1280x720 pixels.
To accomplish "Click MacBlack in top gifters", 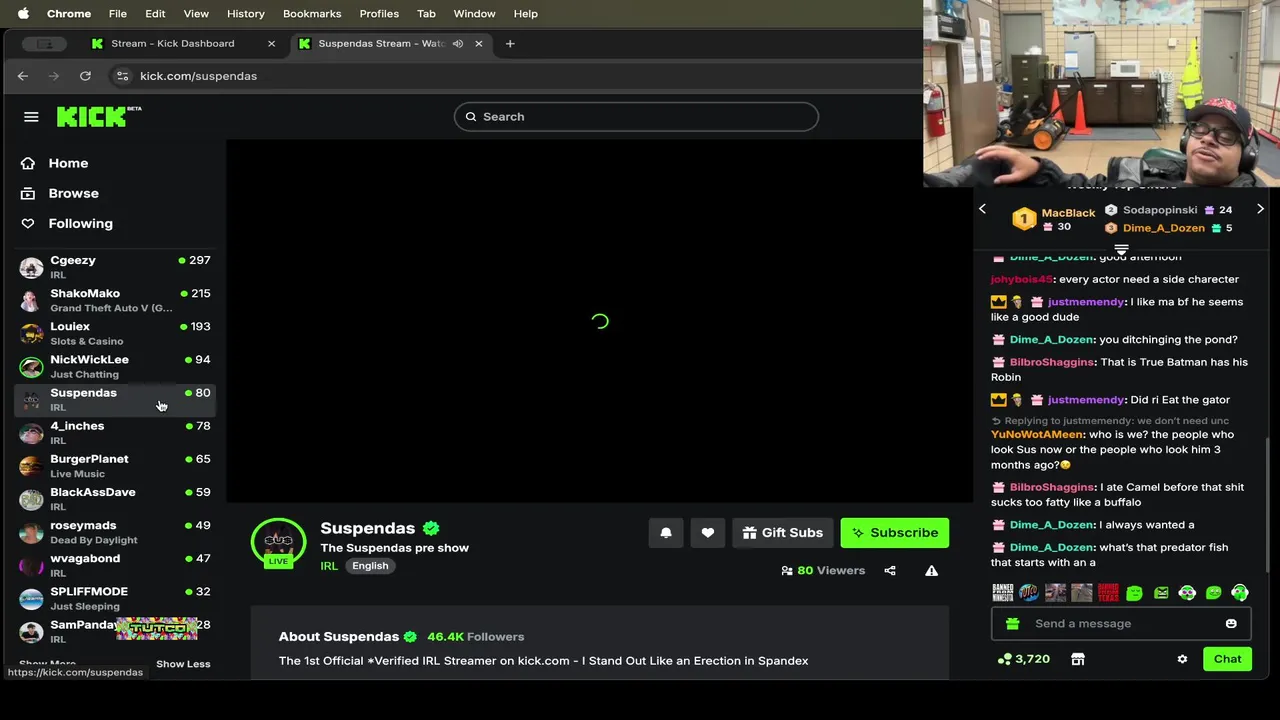I will 1068,213.
